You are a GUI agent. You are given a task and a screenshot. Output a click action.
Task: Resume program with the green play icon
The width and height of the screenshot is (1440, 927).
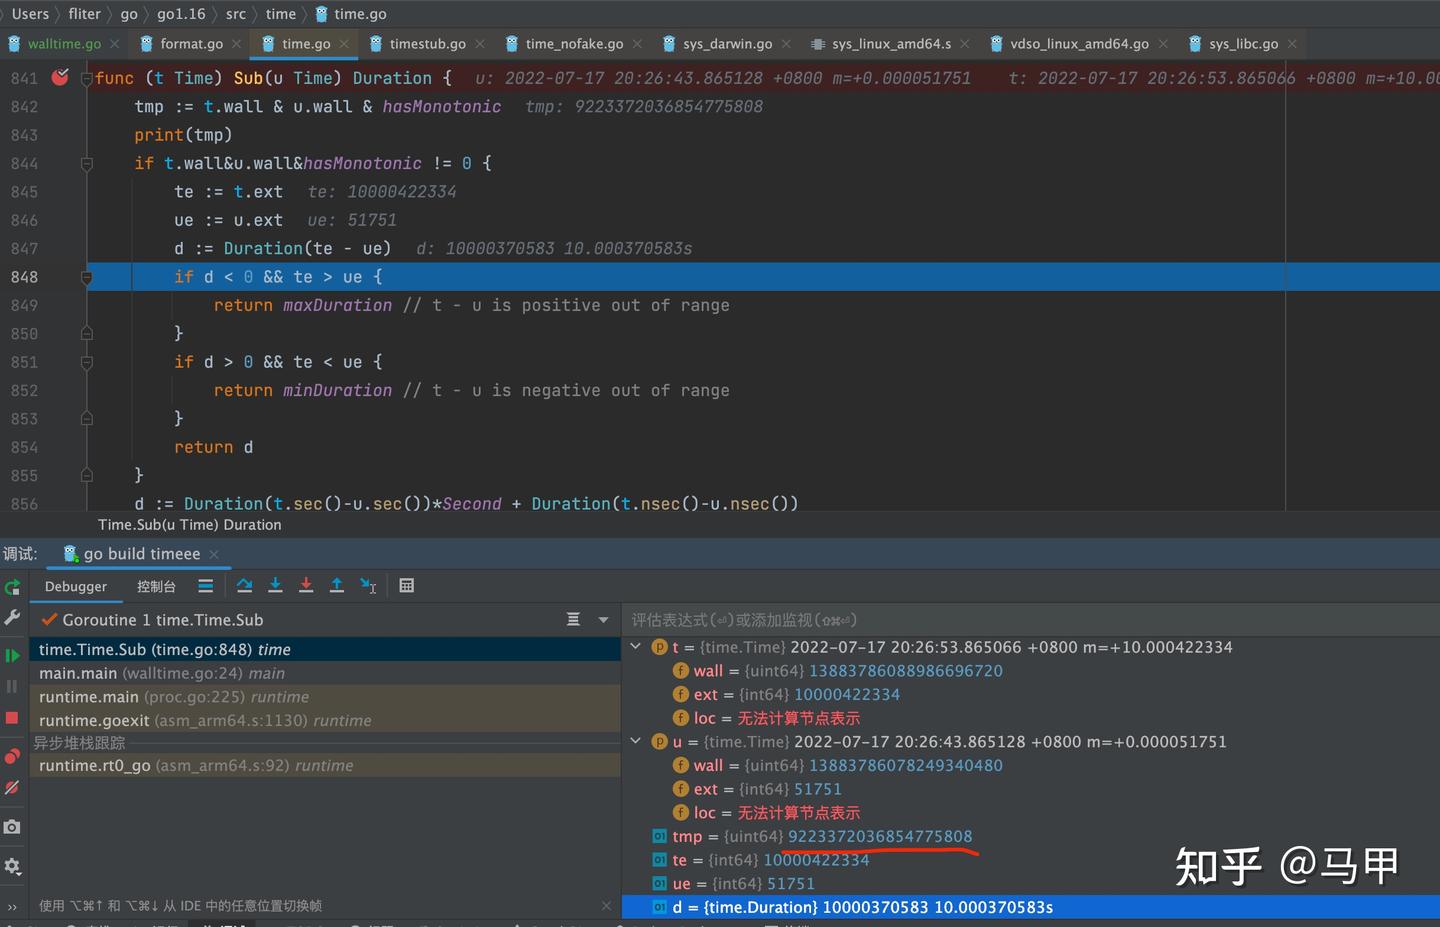tap(12, 656)
